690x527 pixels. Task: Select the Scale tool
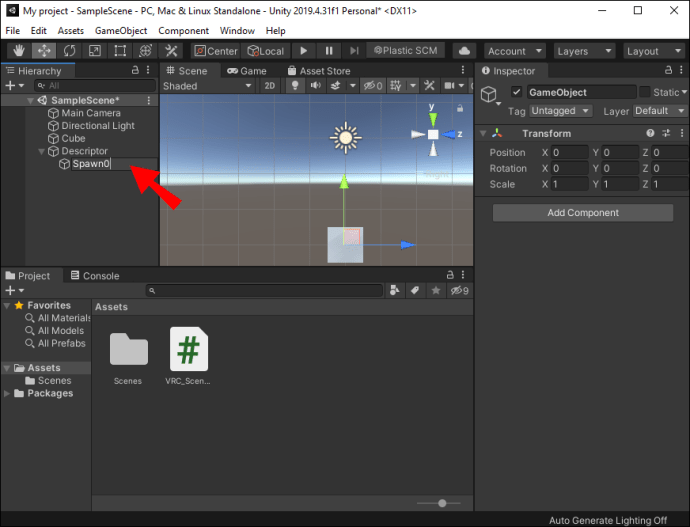(x=95, y=51)
